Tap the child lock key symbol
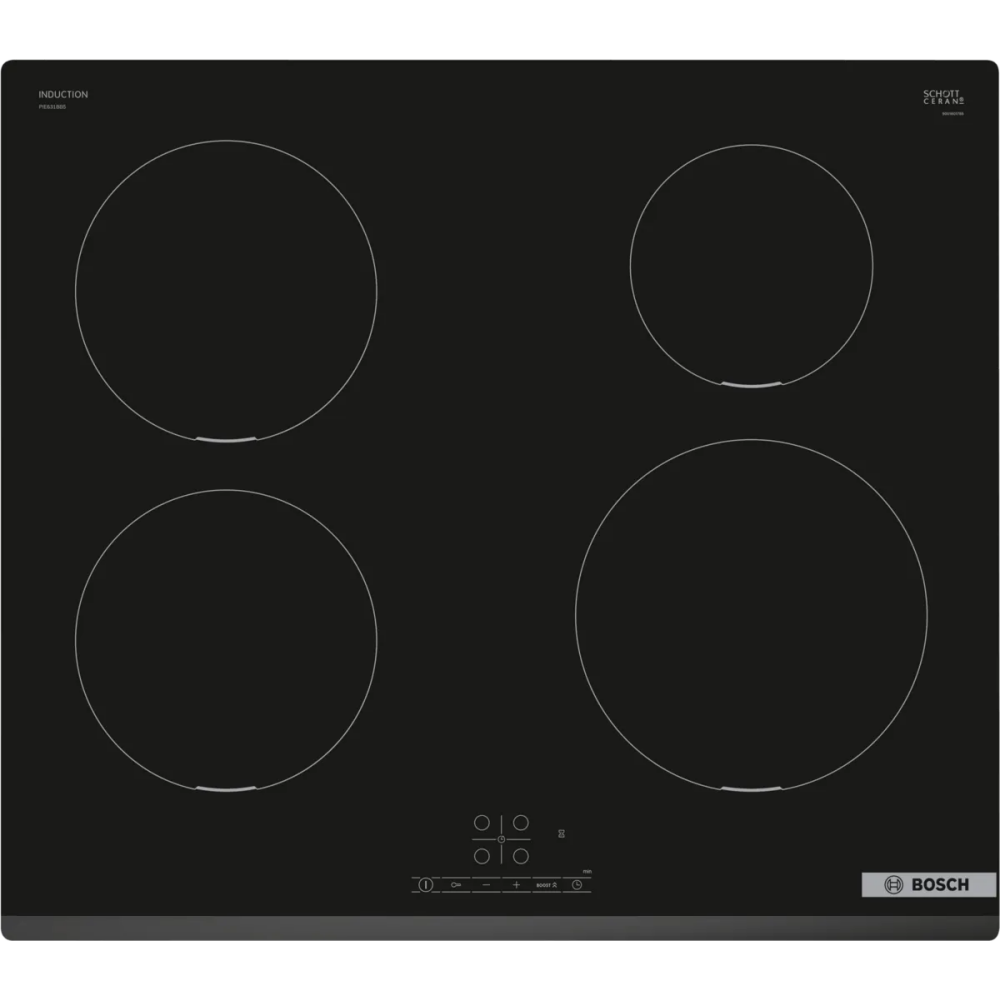This screenshot has width=1000, height=1000. pyautogui.click(x=456, y=885)
